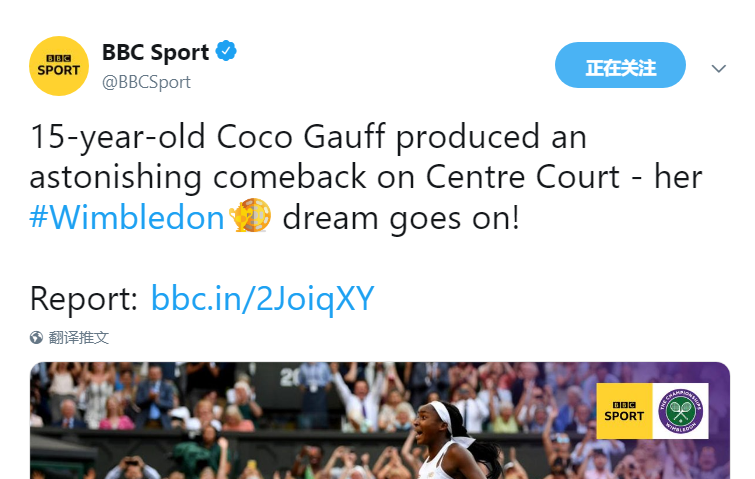Click the trophy emoji after #Wimbledon
This screenshot has width=755, height=479.
tap(250, 217)
